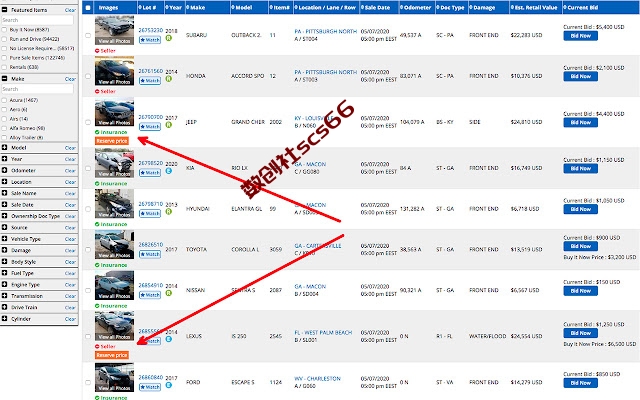Viewport: 640px width, 400px height.
Task: Select the Subaru Outback row checkbox
Action: pyautogui.click(x=88, y=36)
